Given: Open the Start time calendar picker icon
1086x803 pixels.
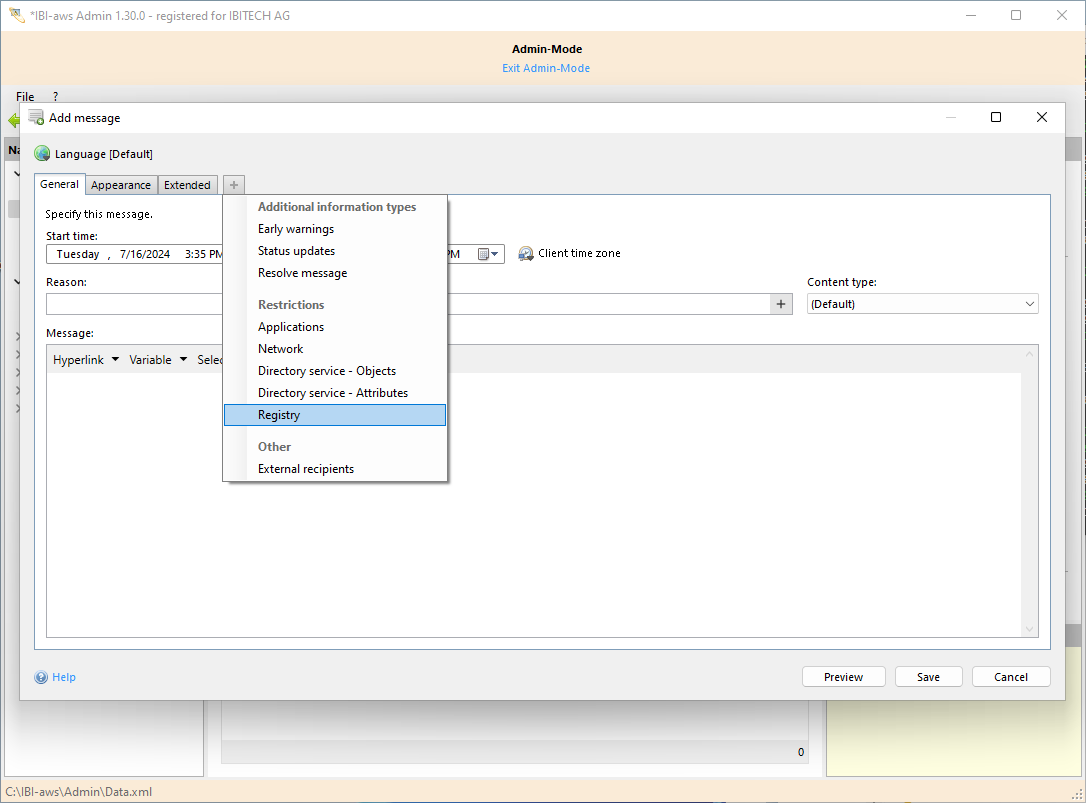Looking at the screenshot, I should tap(483, 253).
